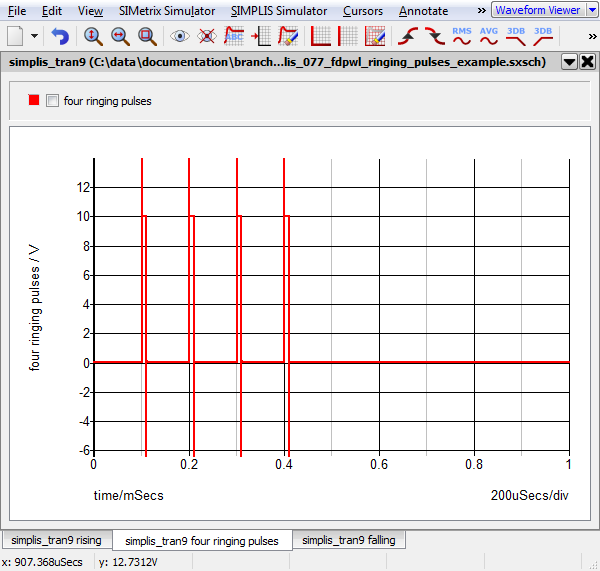This screenshot has height=571, width=600.
Task: Toggle the four ringing pulses checkbox
Action: pyautogui.click(x=53, y=101)
